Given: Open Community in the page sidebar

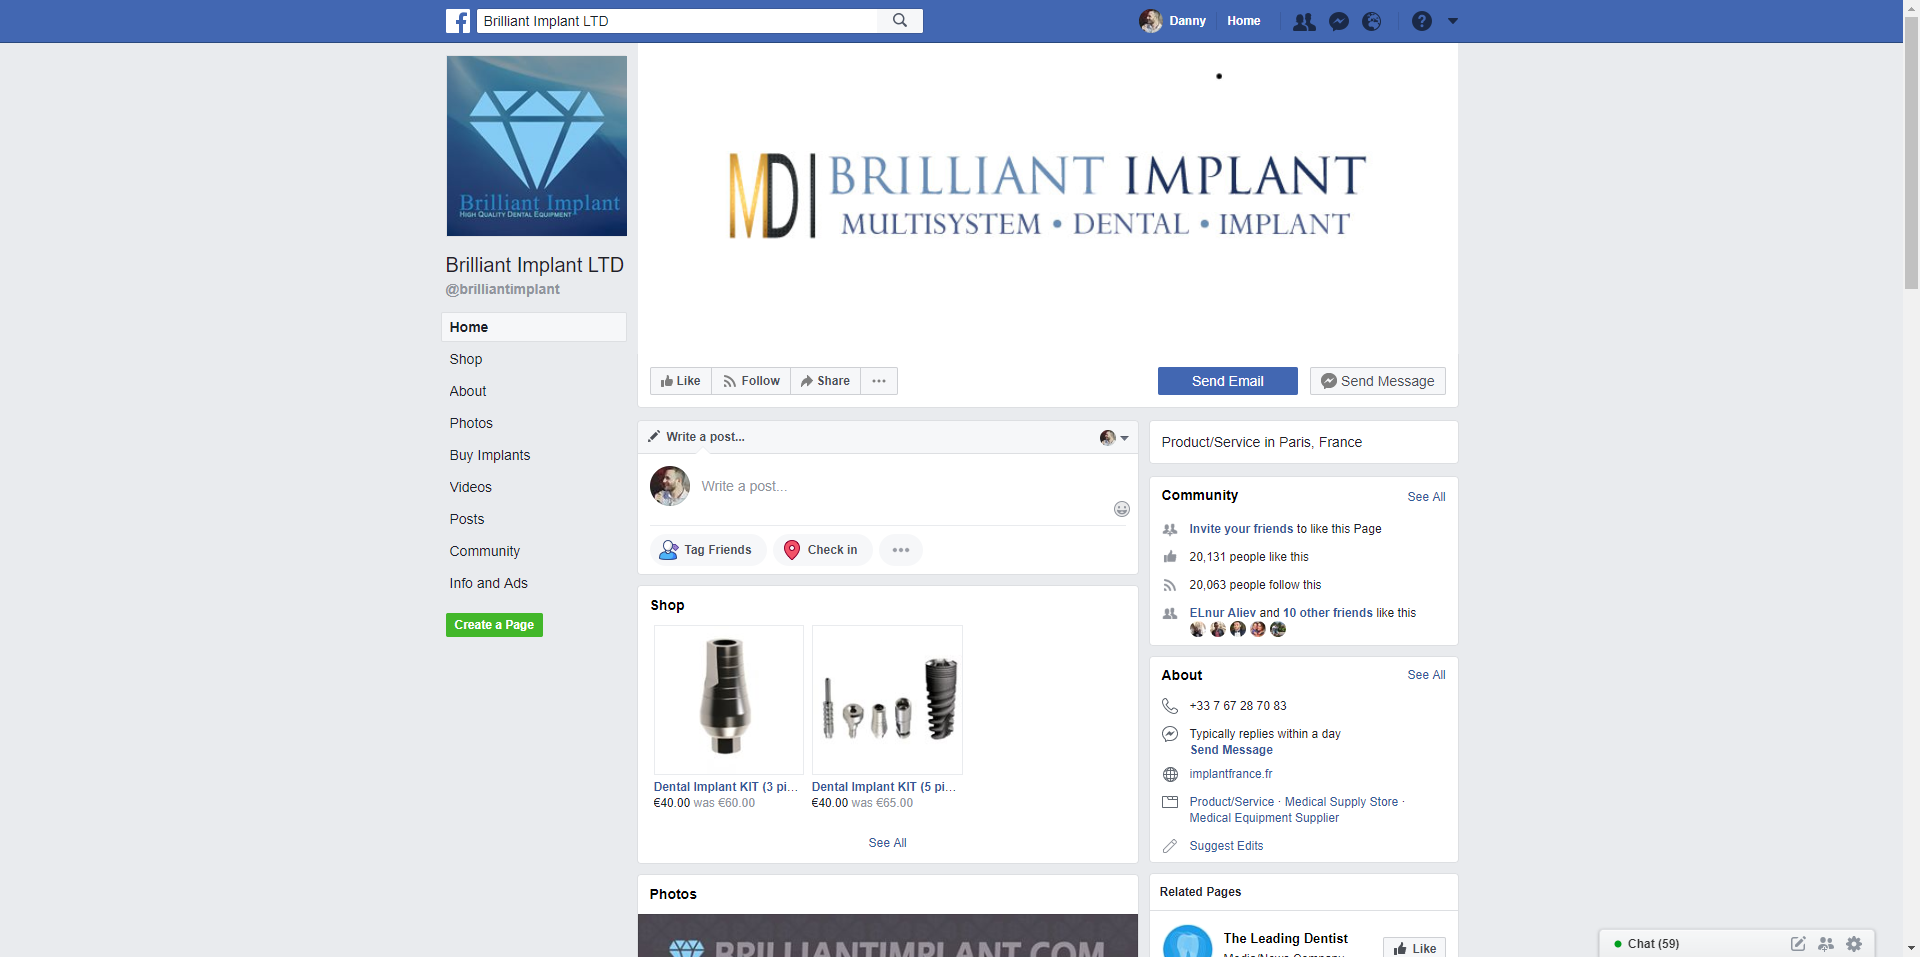Looking at the screenshot, I should pyautogui.click(x=485, y=551).
